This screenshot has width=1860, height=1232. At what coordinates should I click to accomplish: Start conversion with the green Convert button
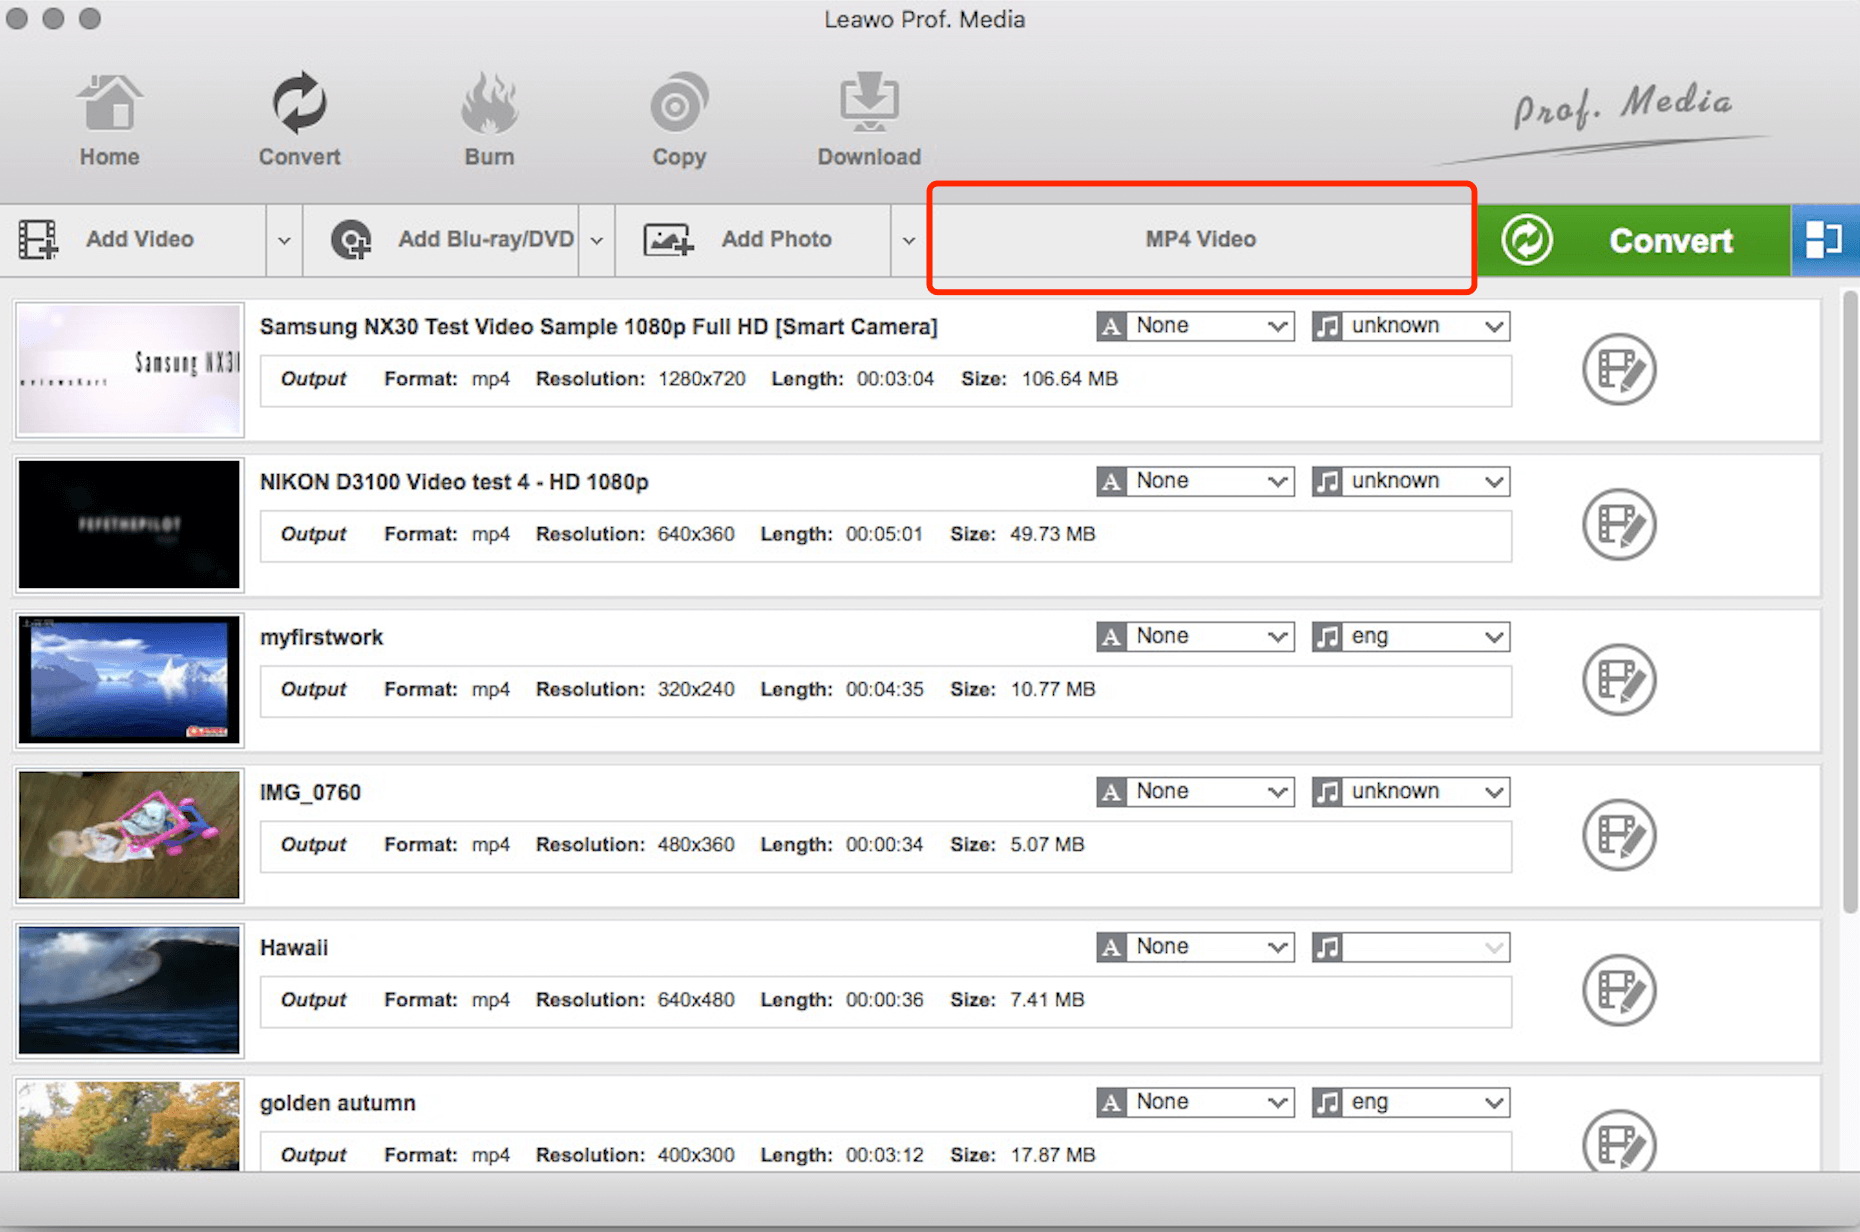pos(1633,240)
